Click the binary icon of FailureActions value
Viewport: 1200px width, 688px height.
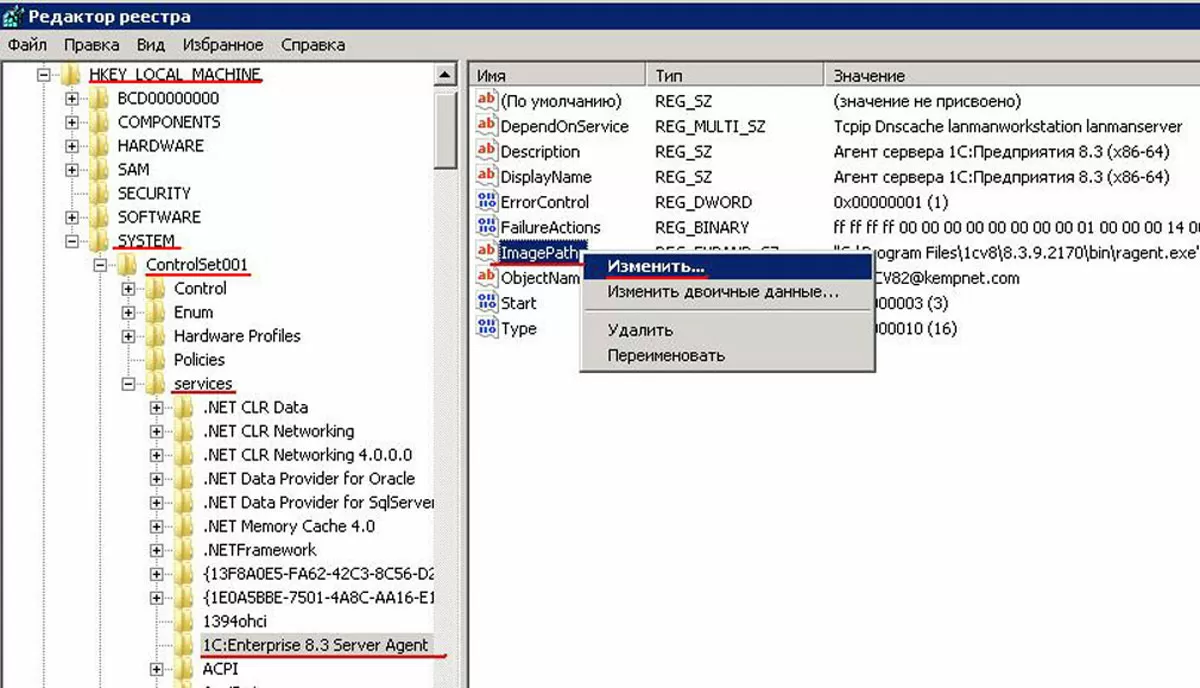click(x=487, y=227)
